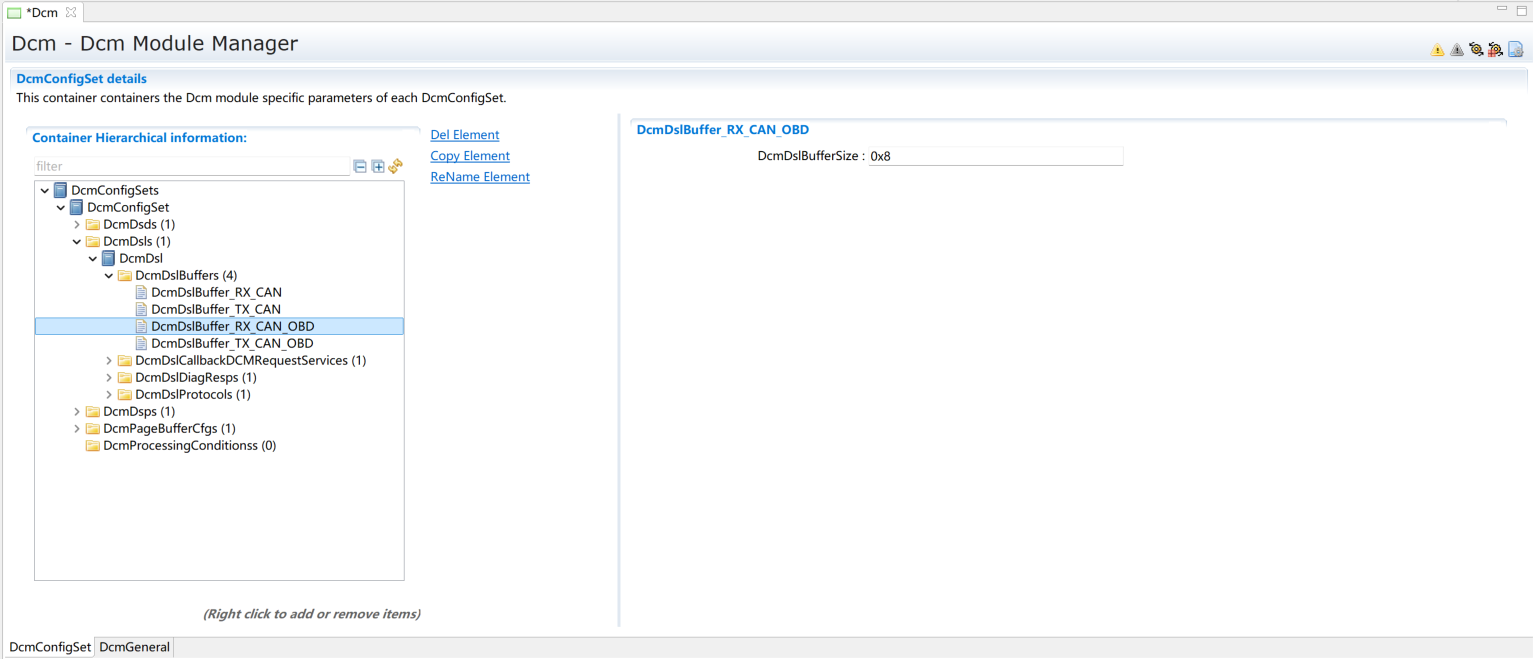Click the gear icon with red grid
This screenshot has width=1533, height=659.
pyautogui.click(x=1495, y=50)
